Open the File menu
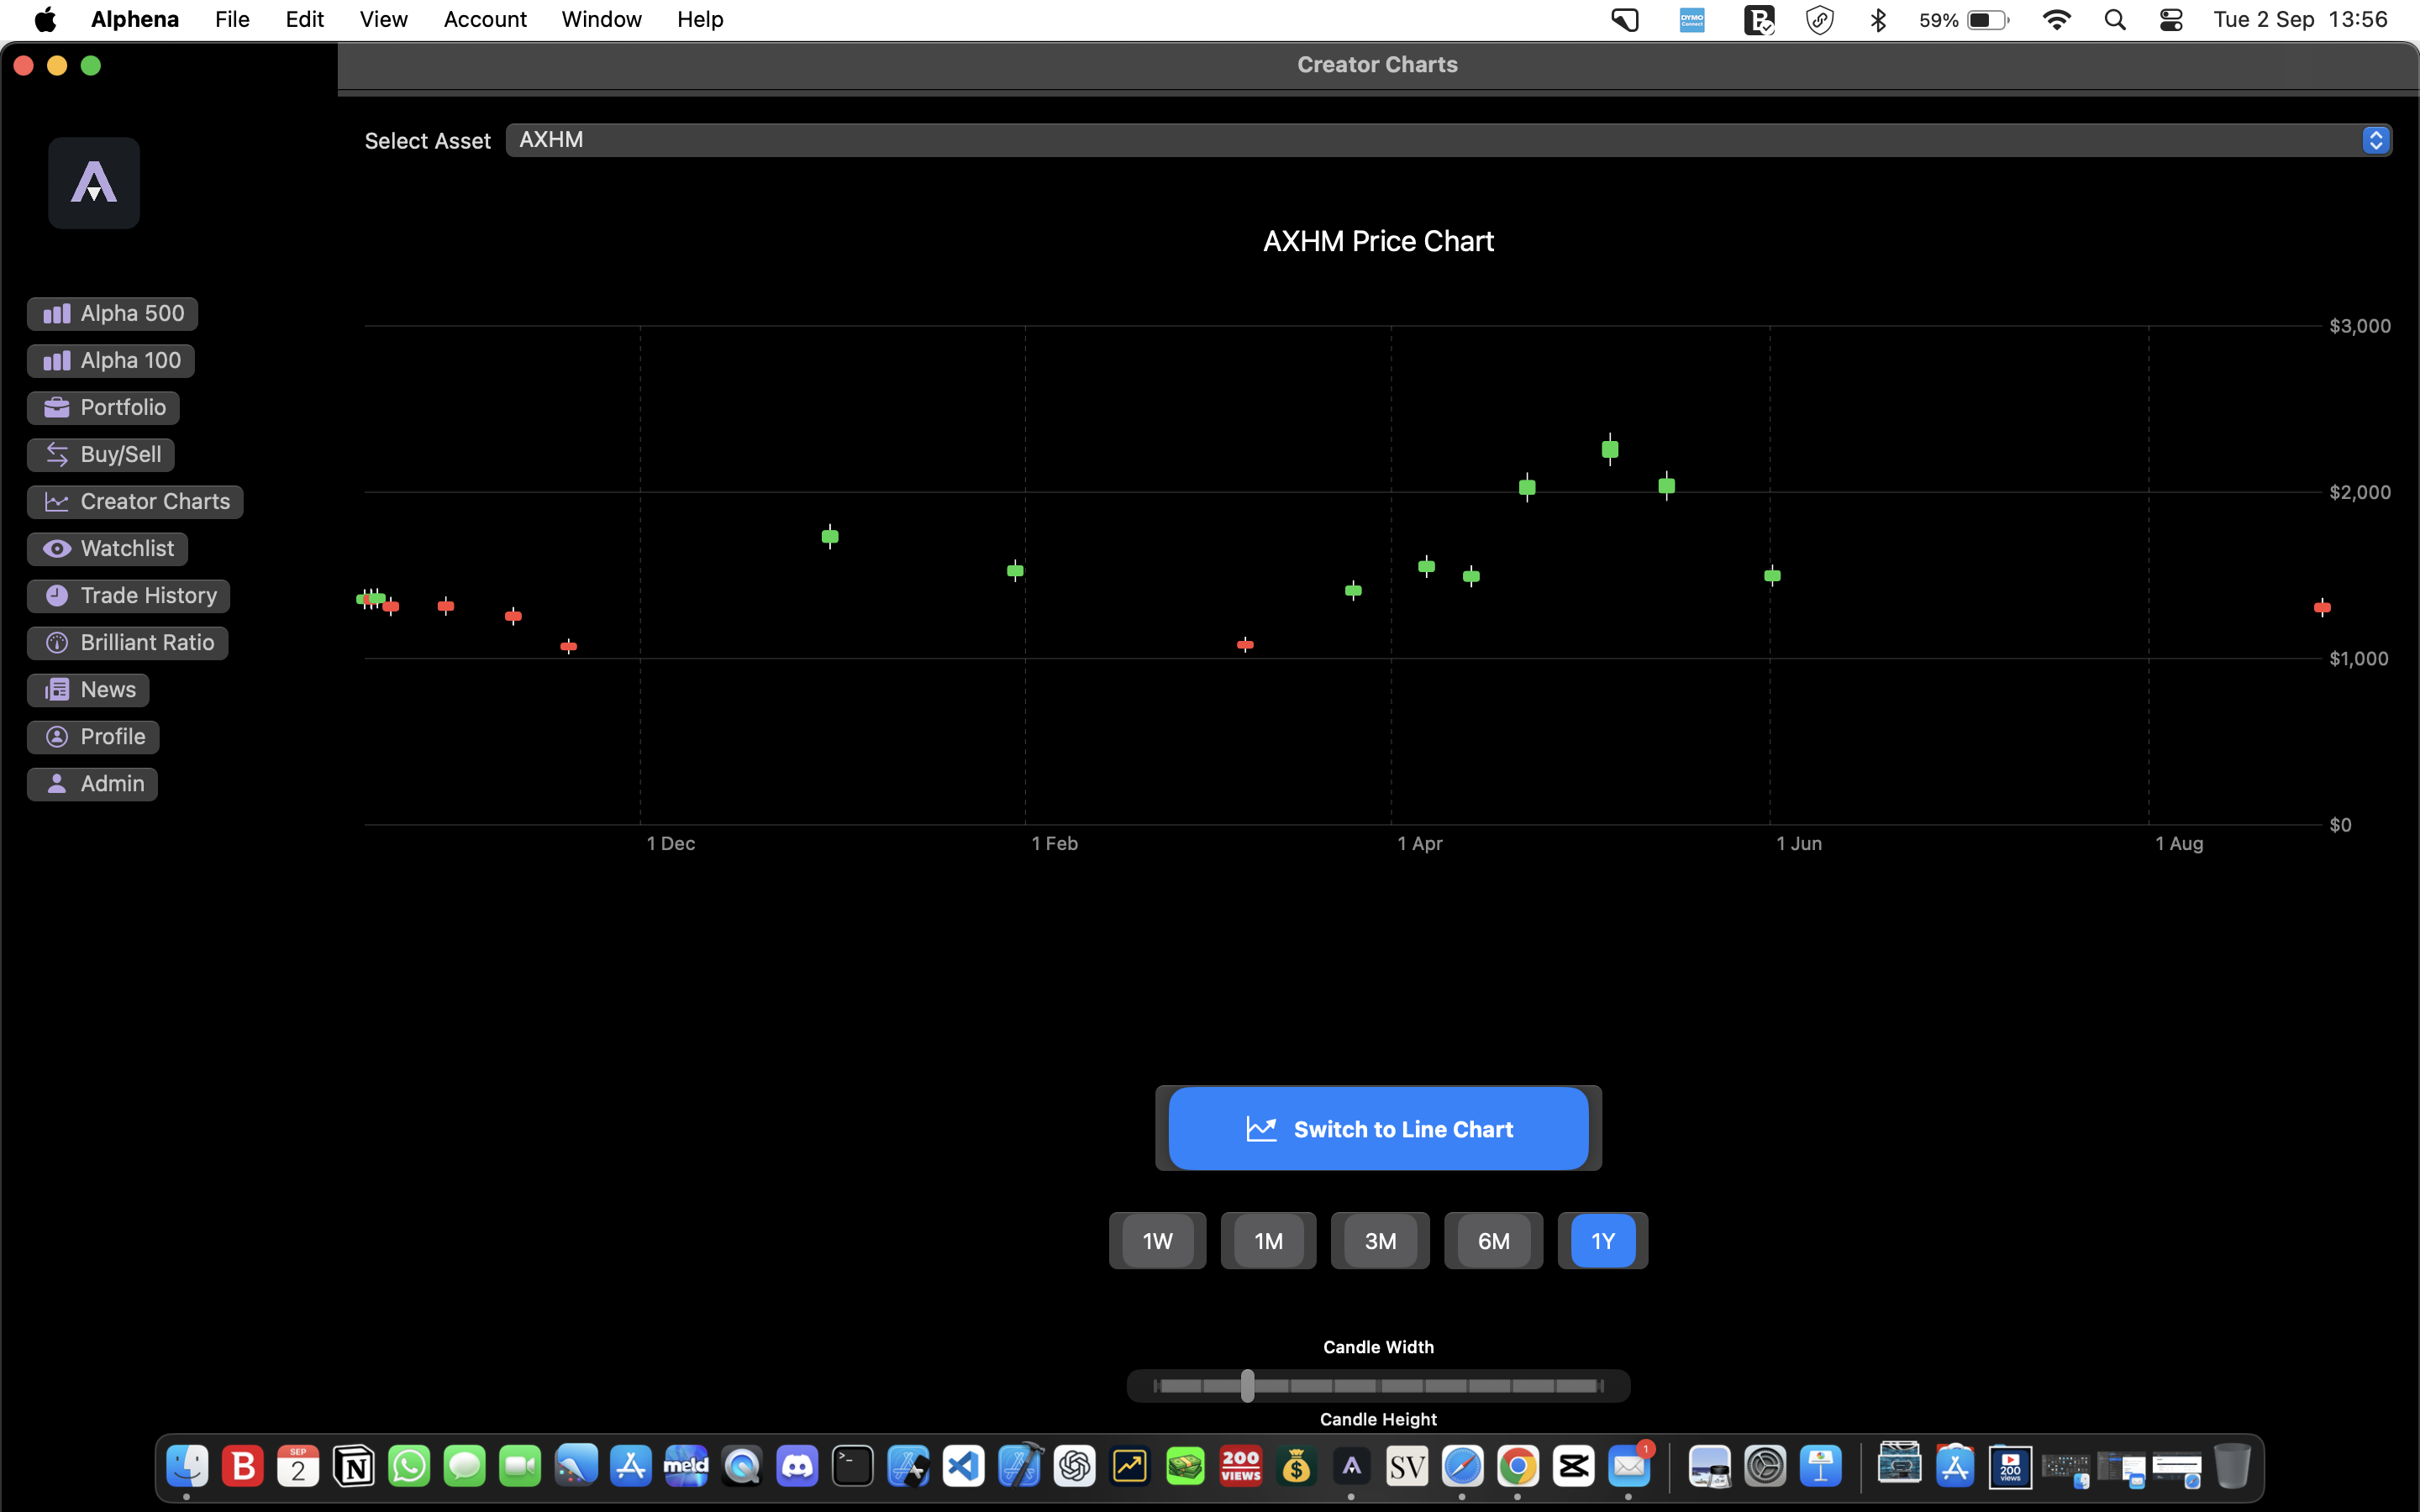Screen dimensions: 2420x1512 pyautogui.click(x=232, y=19)
